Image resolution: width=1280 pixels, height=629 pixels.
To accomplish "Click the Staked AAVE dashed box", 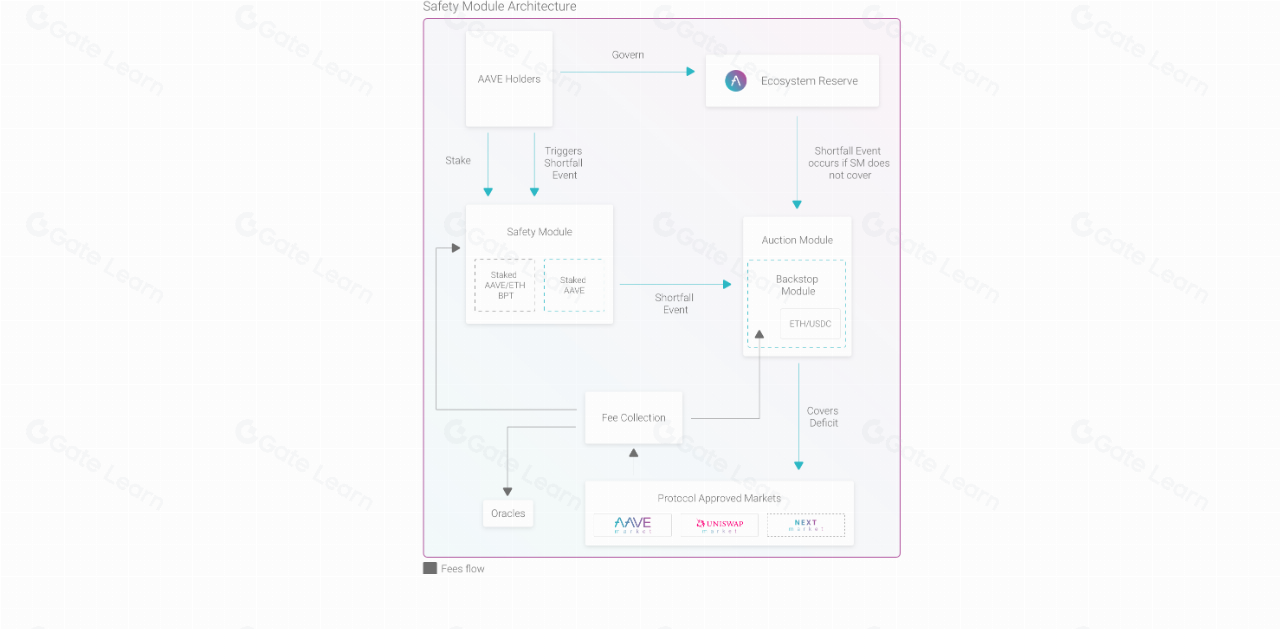I will [573, 285].
